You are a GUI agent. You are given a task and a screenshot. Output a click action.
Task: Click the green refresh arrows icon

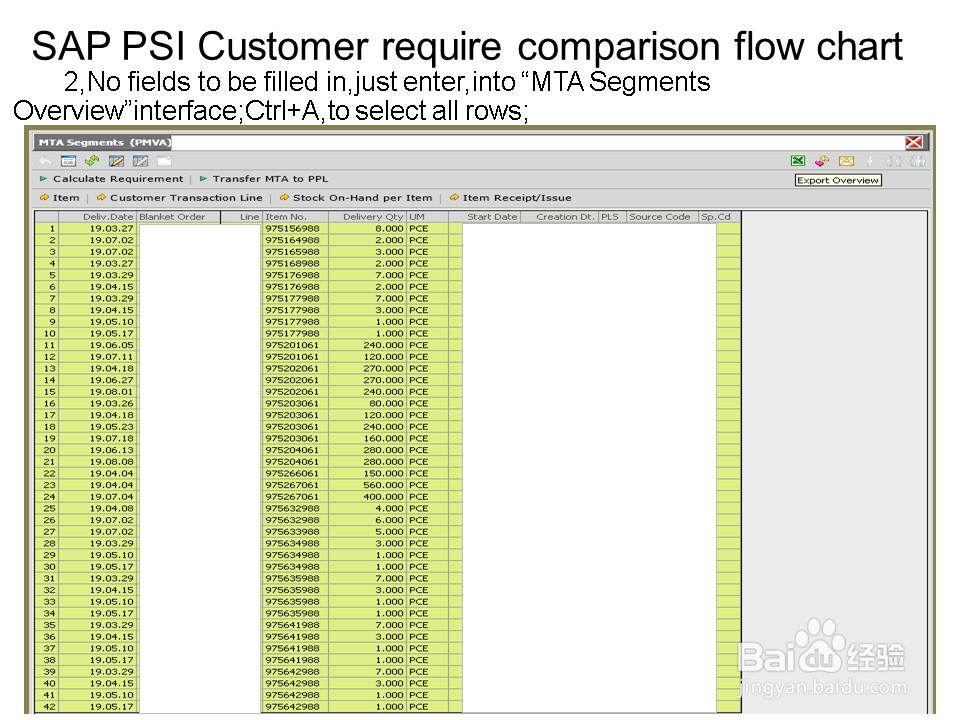click(x=92, y=160)
